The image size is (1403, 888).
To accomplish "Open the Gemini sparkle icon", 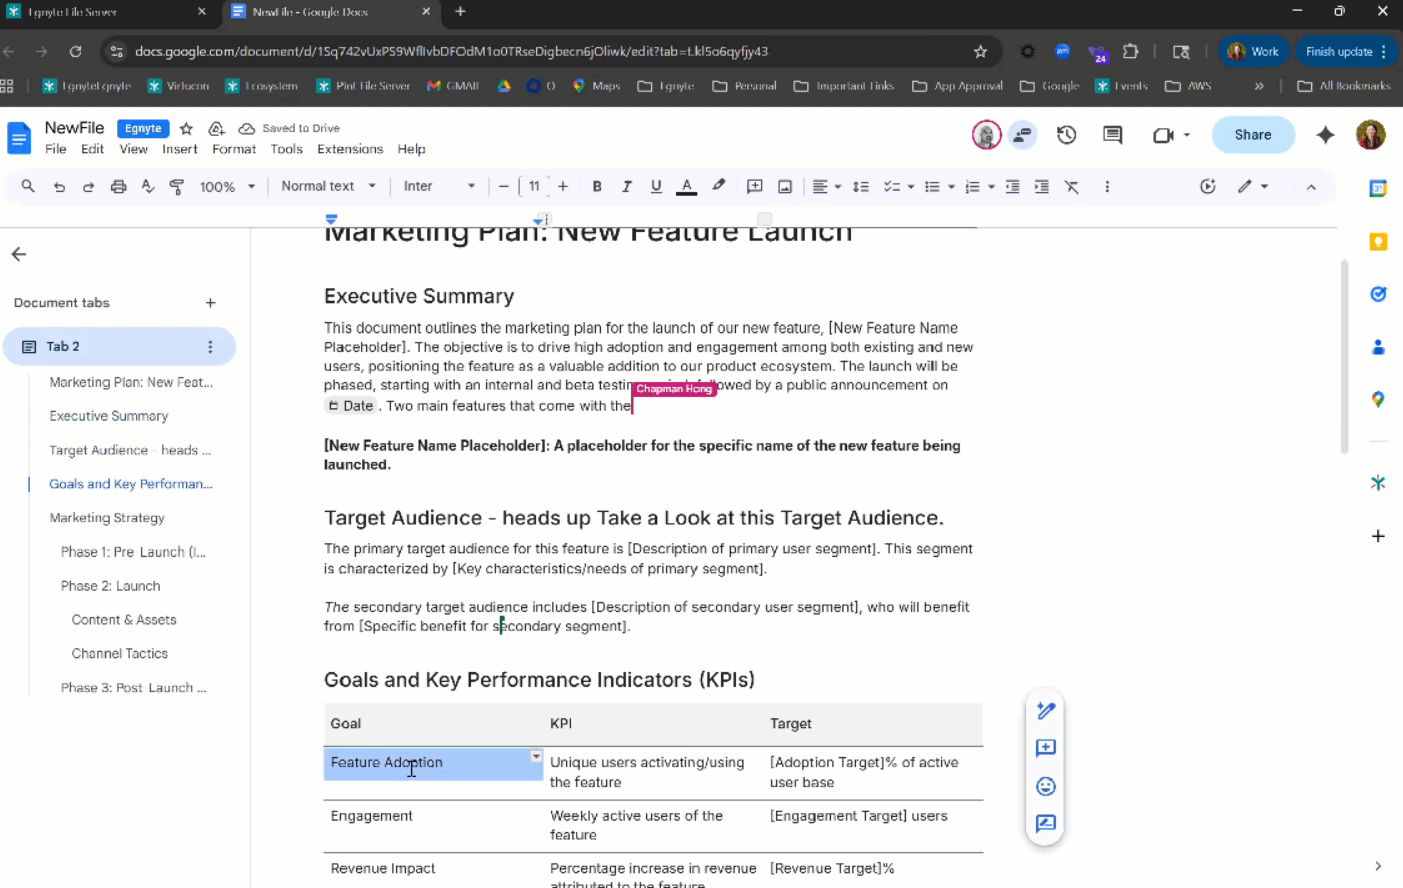I will click(1325, 135).
